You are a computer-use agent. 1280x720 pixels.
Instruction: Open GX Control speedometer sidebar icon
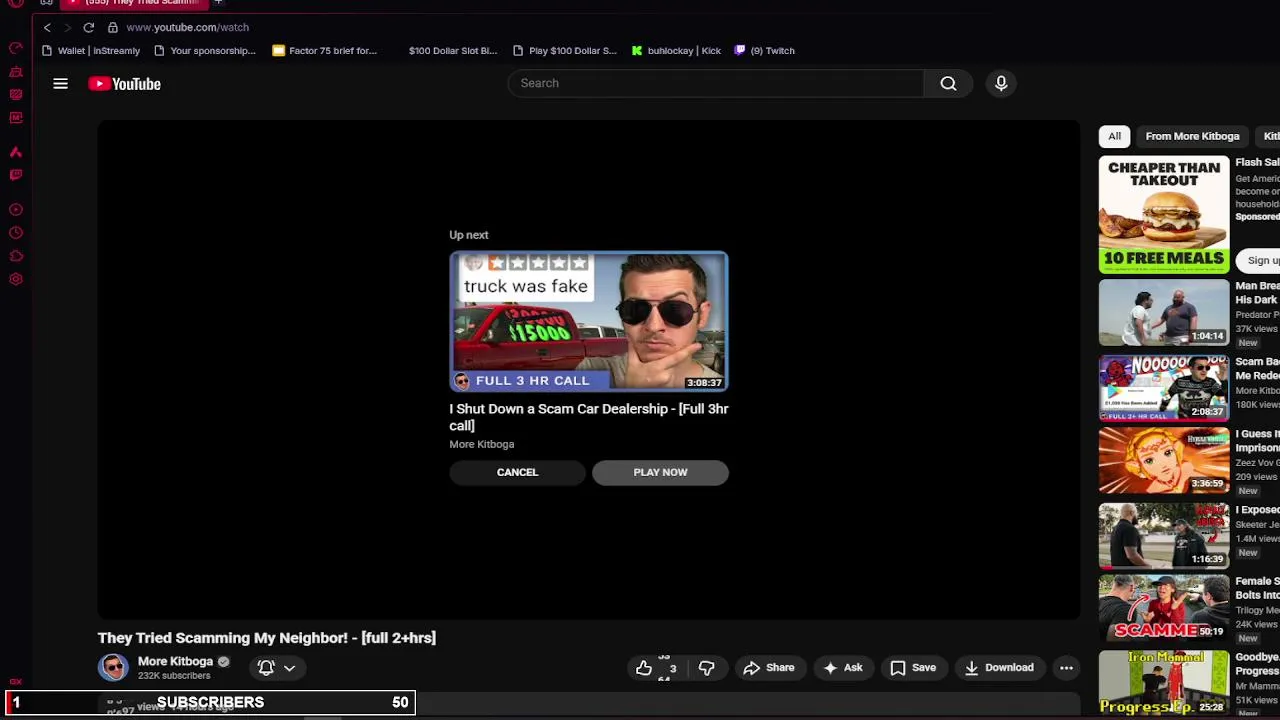pyautogui.click(x=15, y=48)
